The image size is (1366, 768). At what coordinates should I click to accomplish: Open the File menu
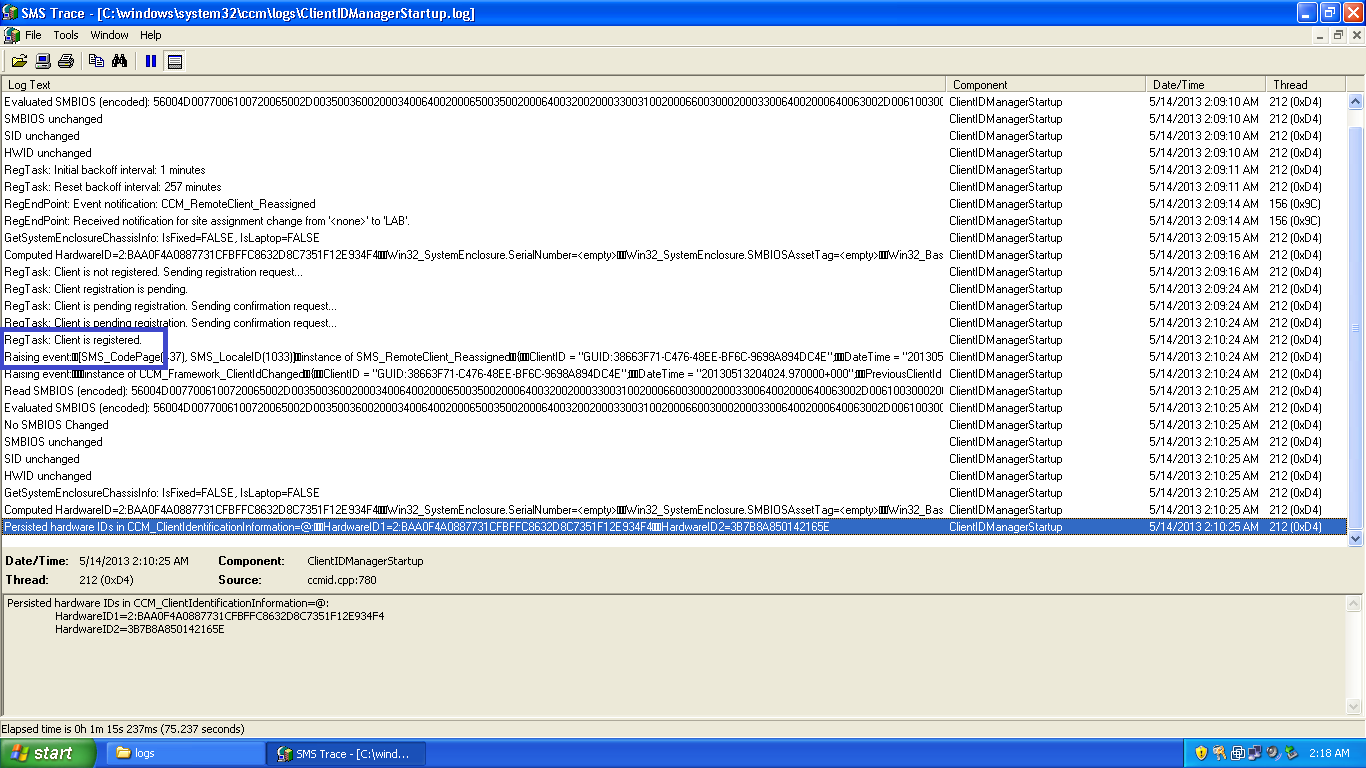[x=34, y=35]
